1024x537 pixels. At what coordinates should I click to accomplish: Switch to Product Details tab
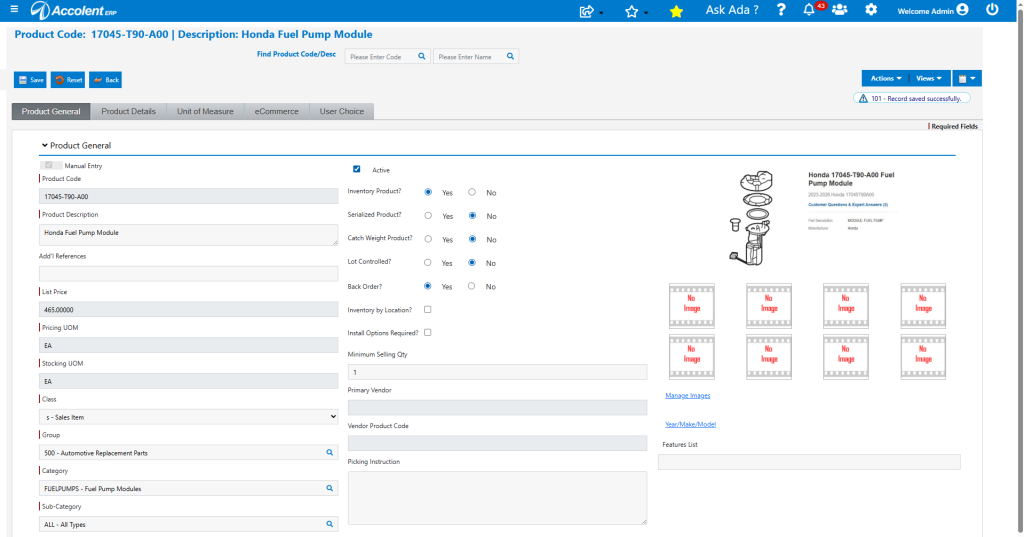click(x=129, y=111)
